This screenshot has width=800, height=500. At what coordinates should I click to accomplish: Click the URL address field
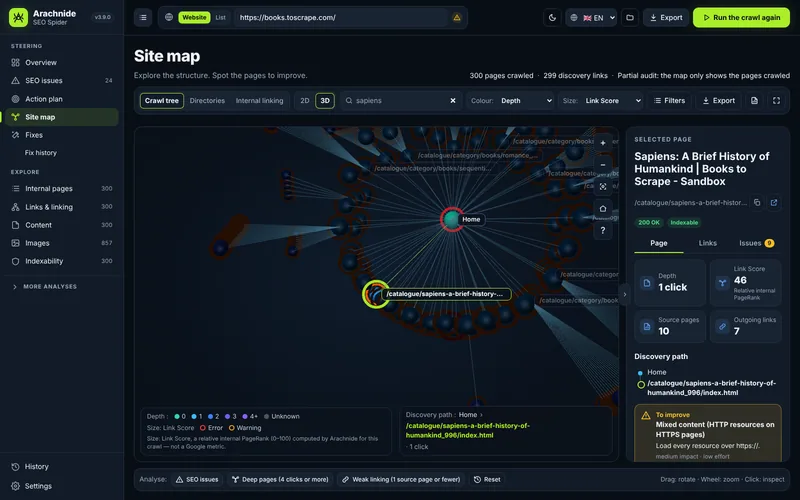[340, 17]
